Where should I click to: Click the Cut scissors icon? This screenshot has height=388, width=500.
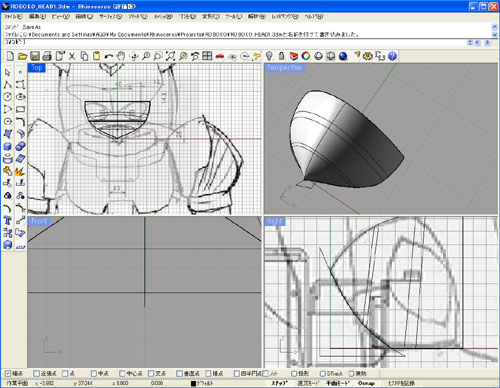coord(72,56)
